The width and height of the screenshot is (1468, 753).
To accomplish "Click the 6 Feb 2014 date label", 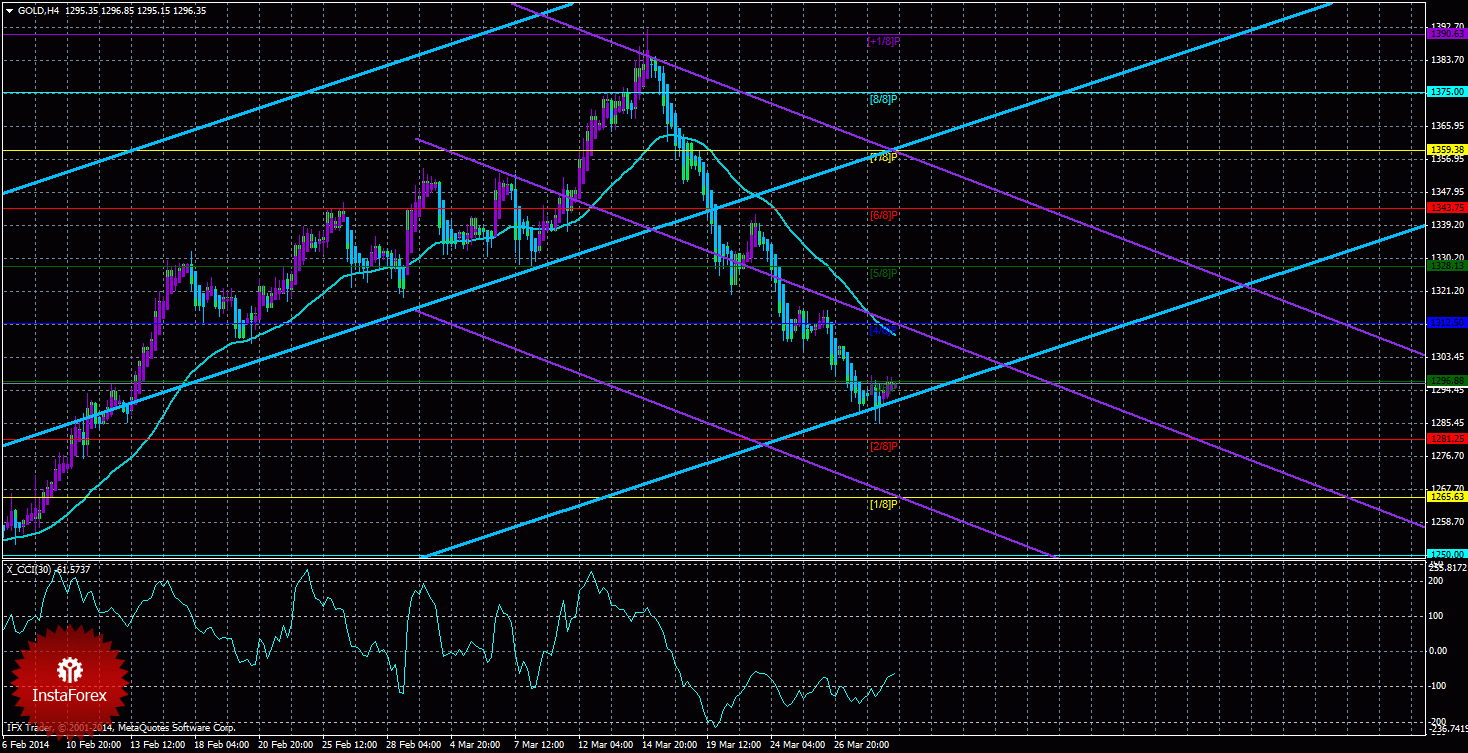I will [28, 745].
